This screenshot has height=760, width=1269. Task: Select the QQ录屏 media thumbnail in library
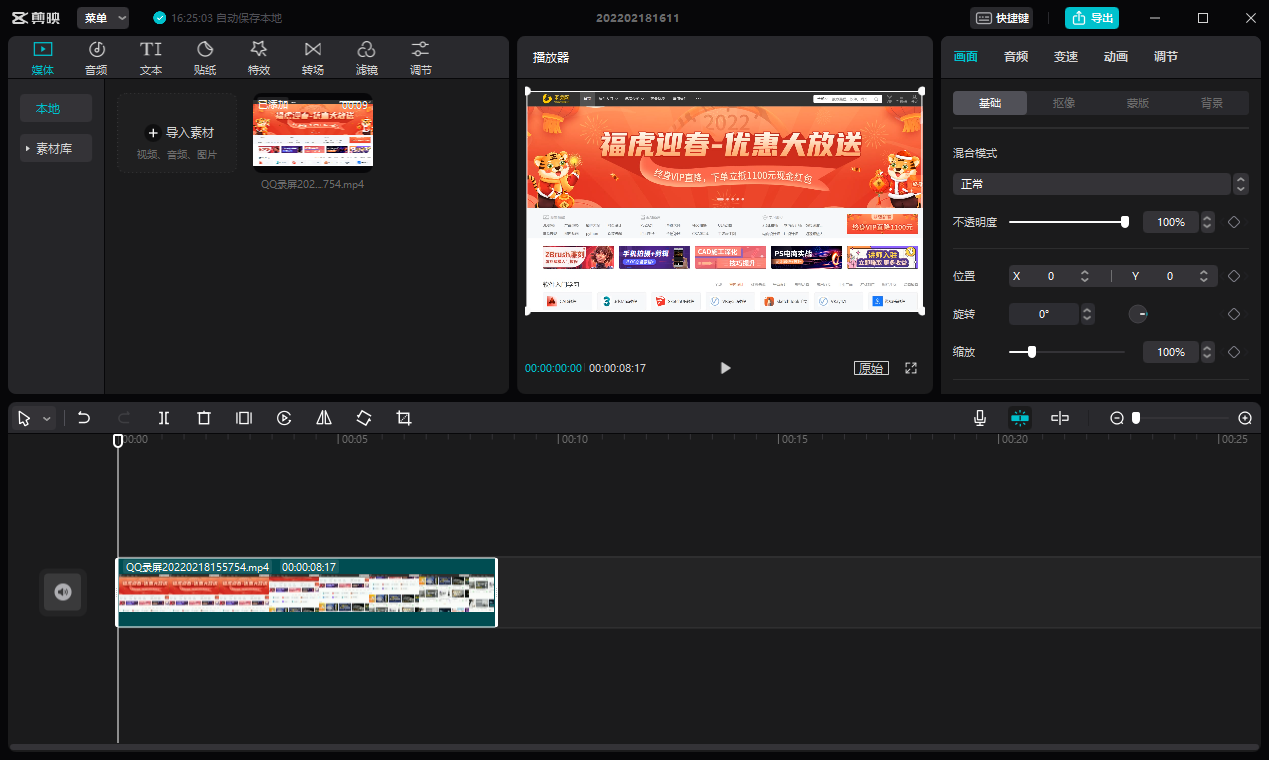click(313, 131)
